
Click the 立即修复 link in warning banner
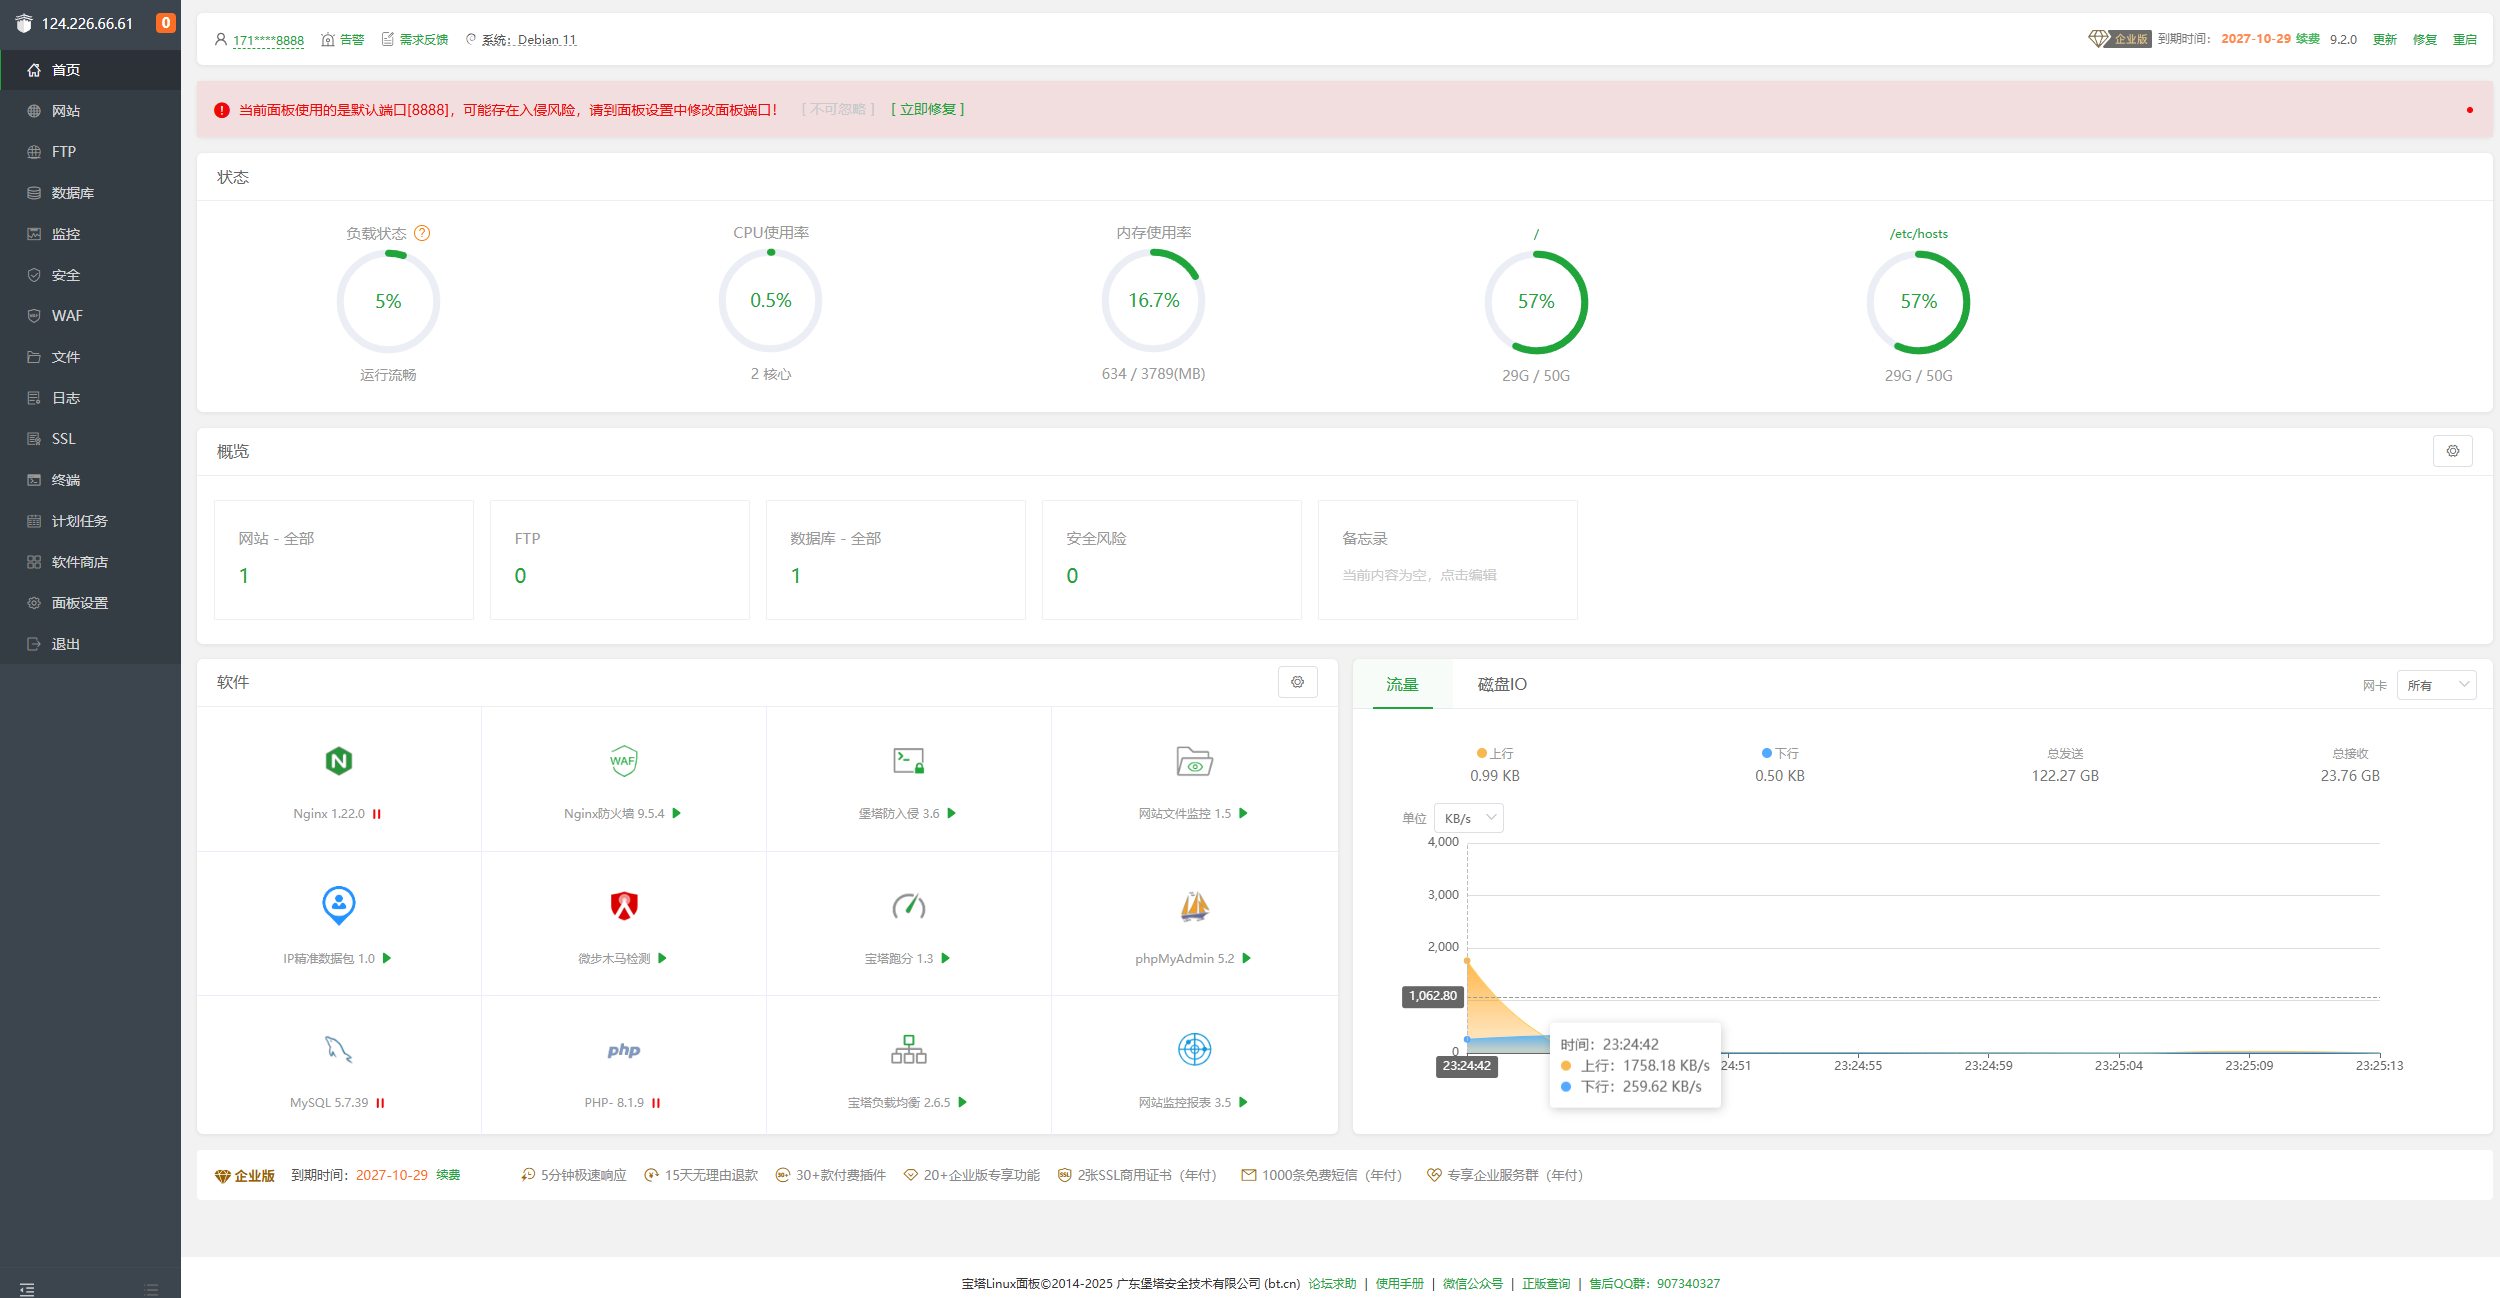click(x=927, y=109)
